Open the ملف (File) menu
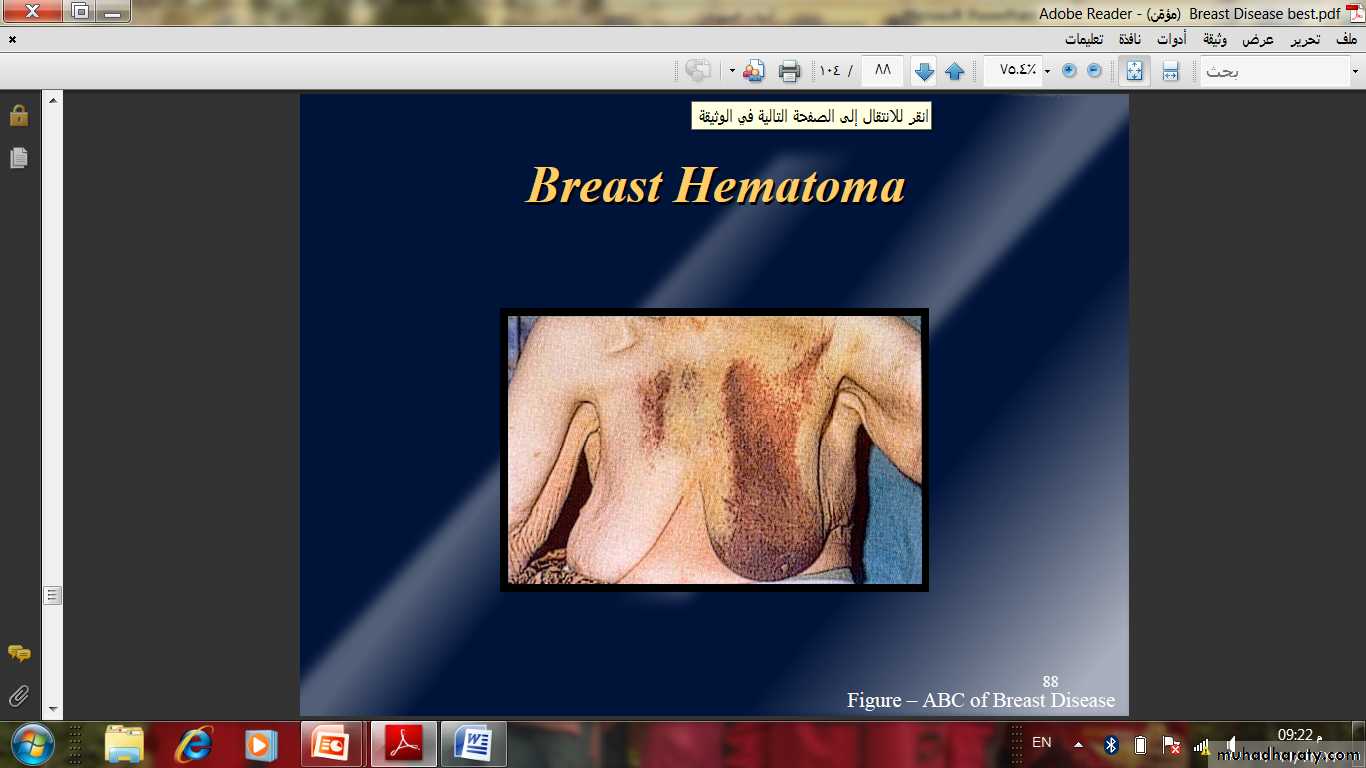Viewport: 1366px width, 768px height. (1346, 40)
